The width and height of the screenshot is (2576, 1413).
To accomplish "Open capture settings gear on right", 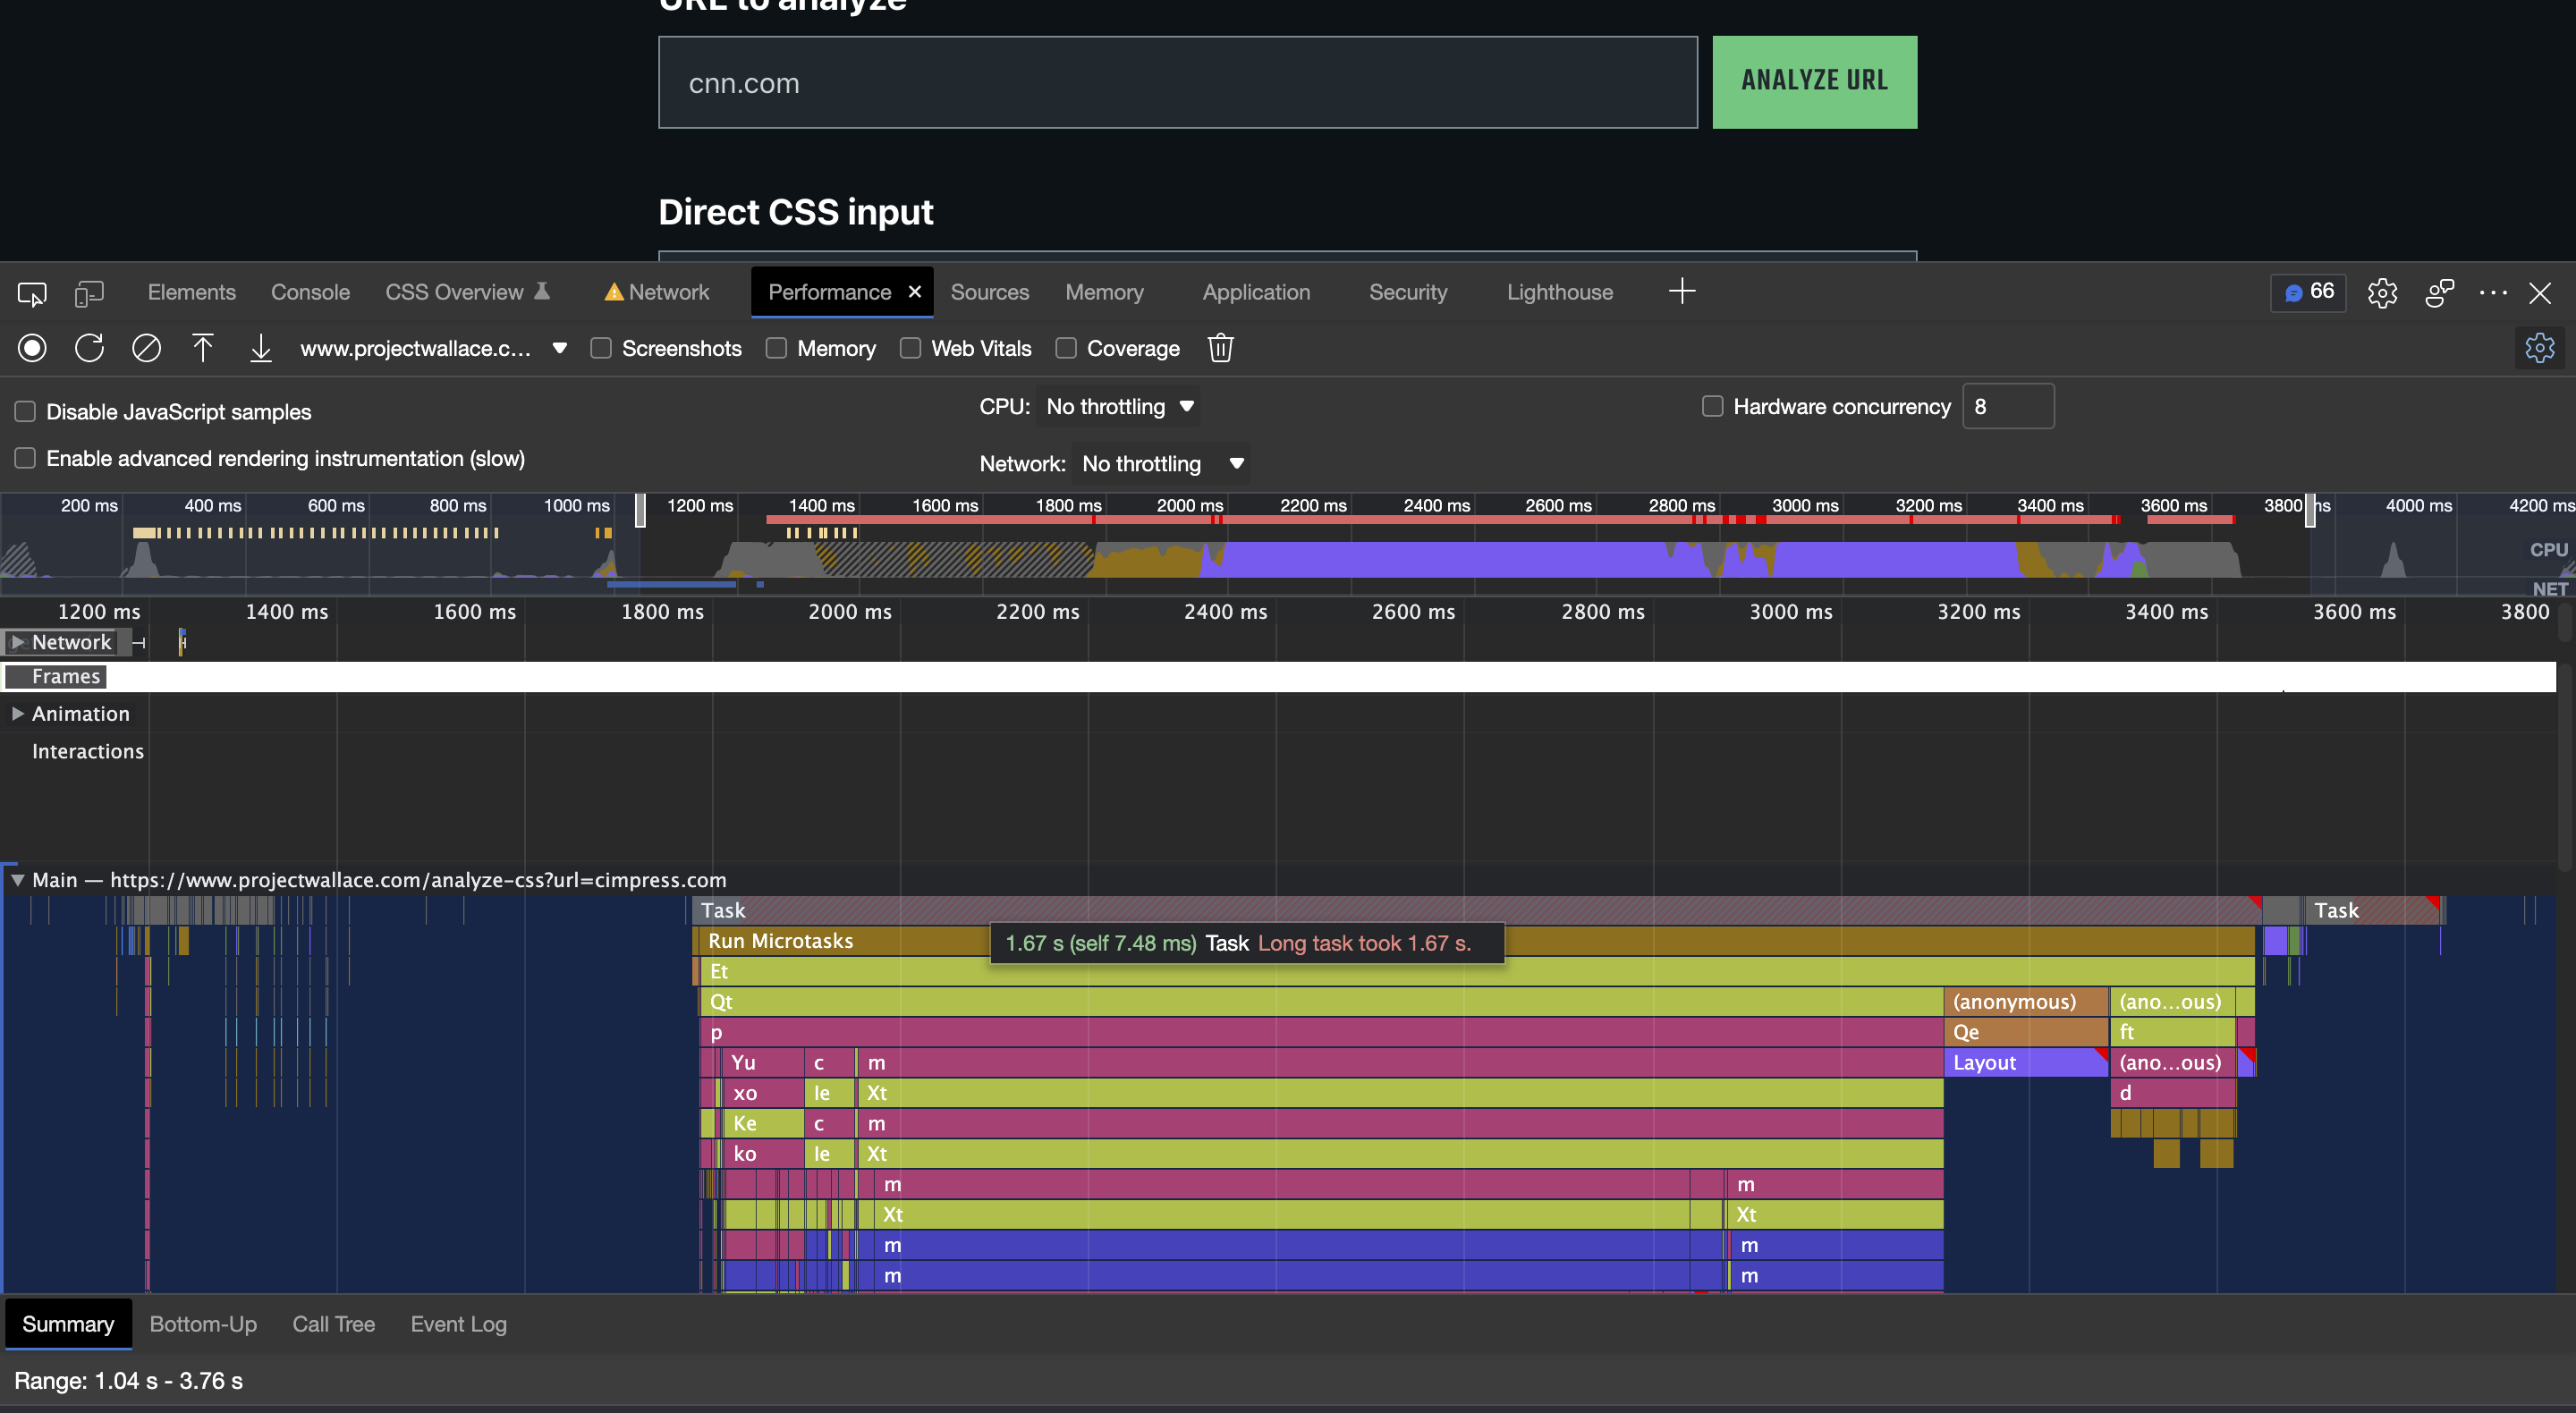I will (x=2539, y=348).
